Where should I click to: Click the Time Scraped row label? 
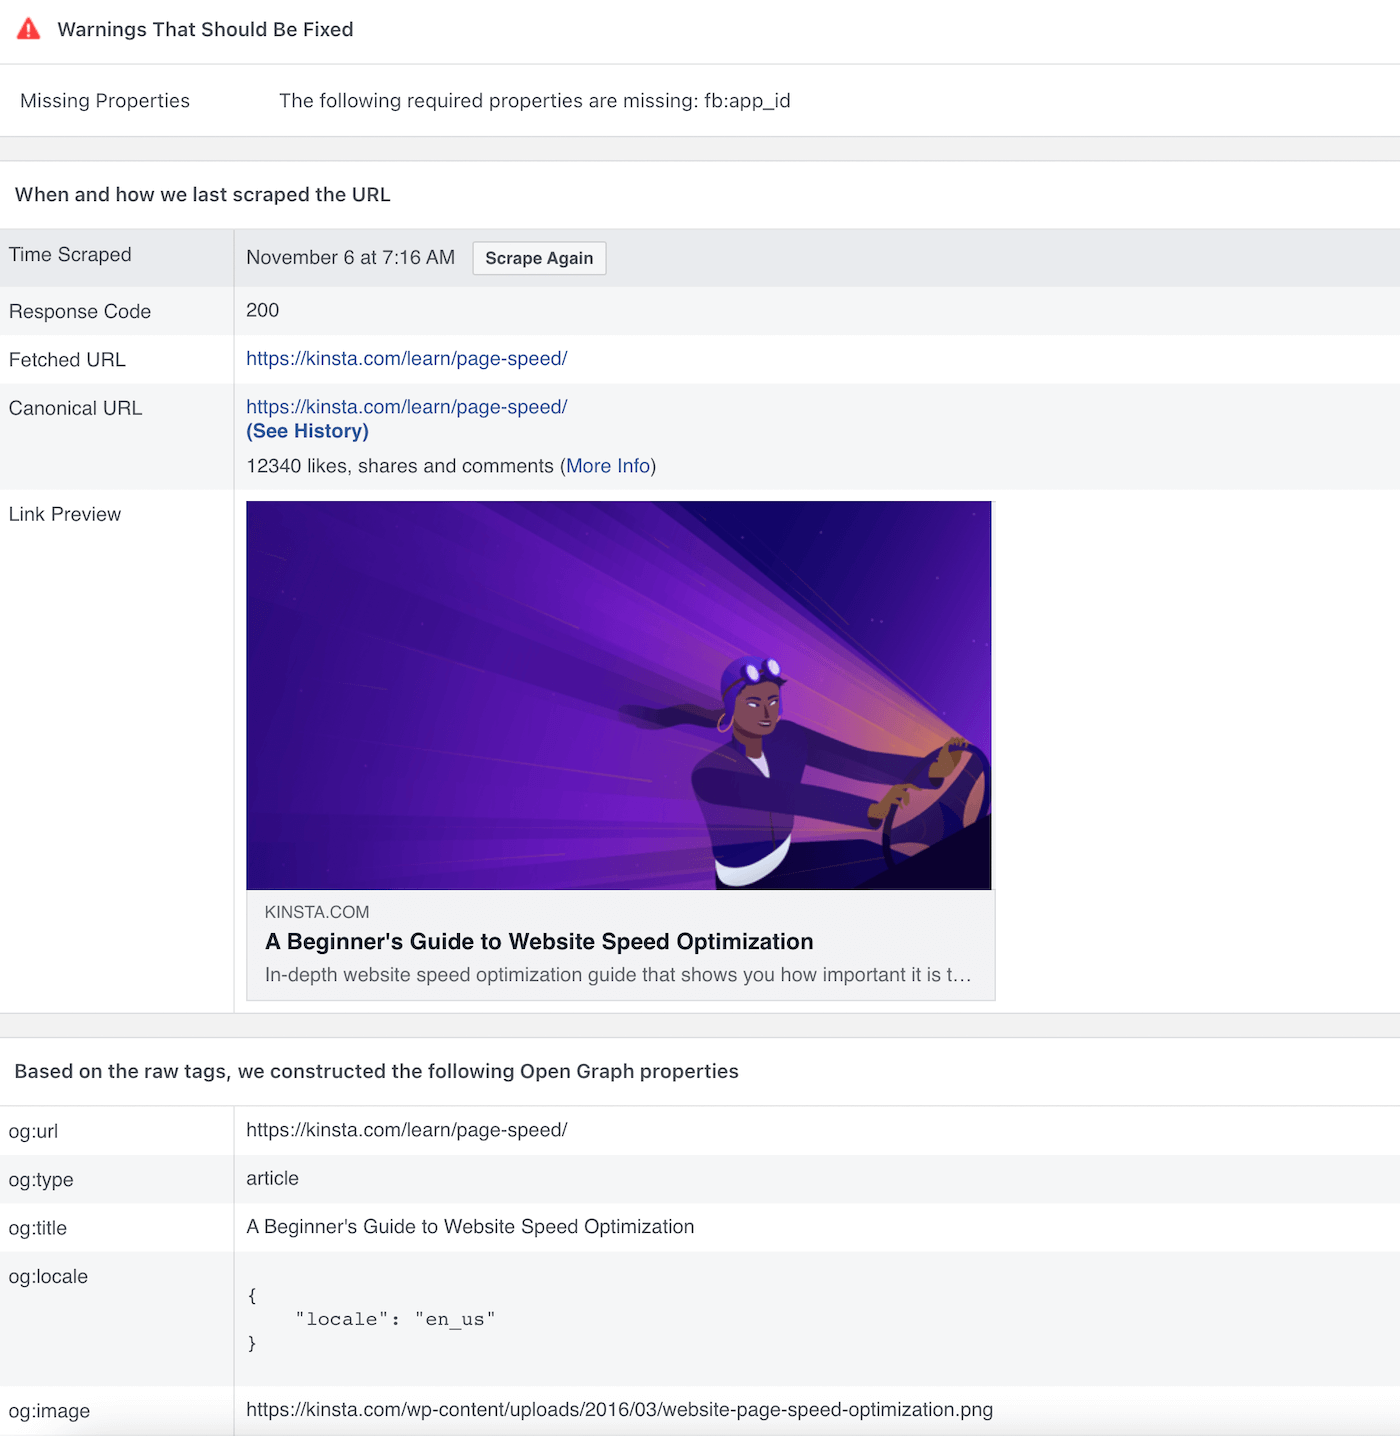(70, 255)
